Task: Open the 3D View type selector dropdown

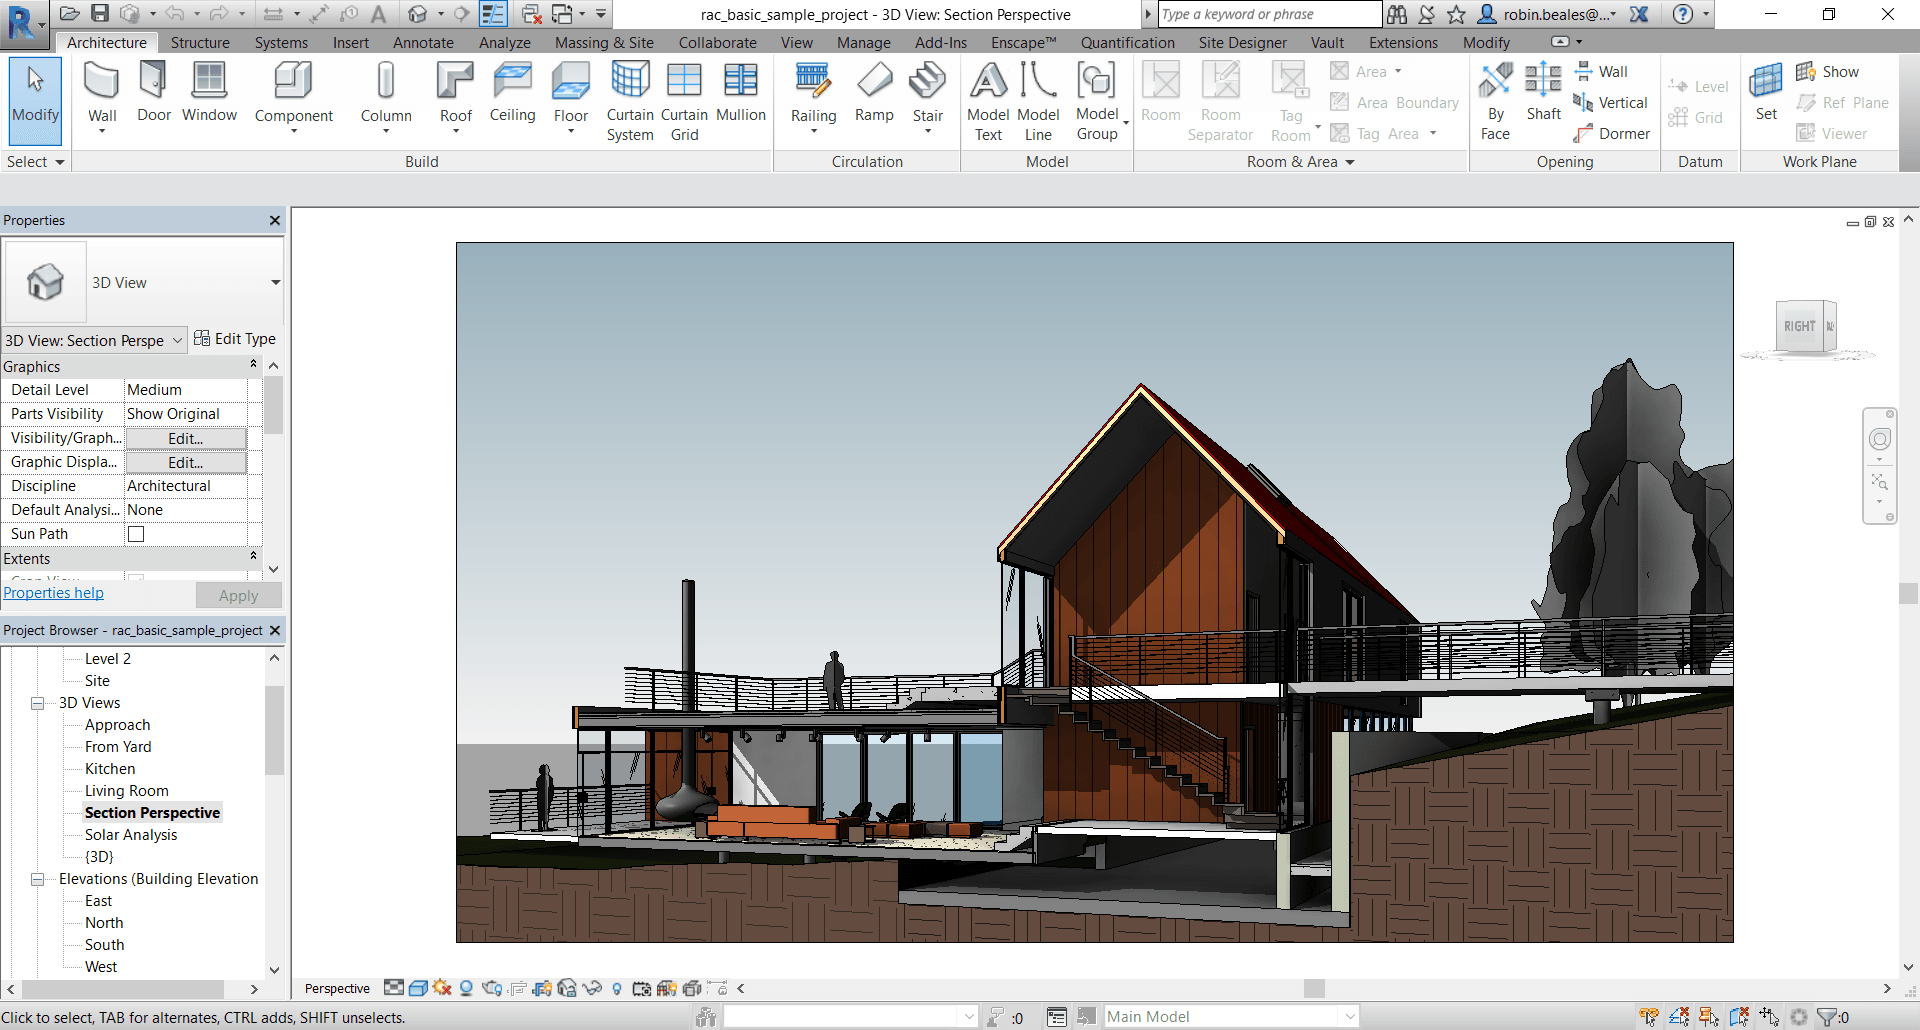Action: (276, 282)
